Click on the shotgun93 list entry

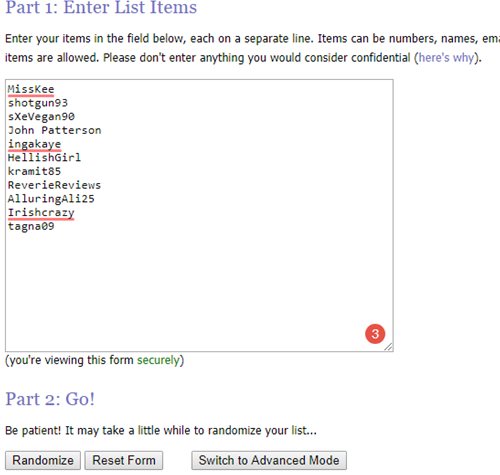pos(38,103)
